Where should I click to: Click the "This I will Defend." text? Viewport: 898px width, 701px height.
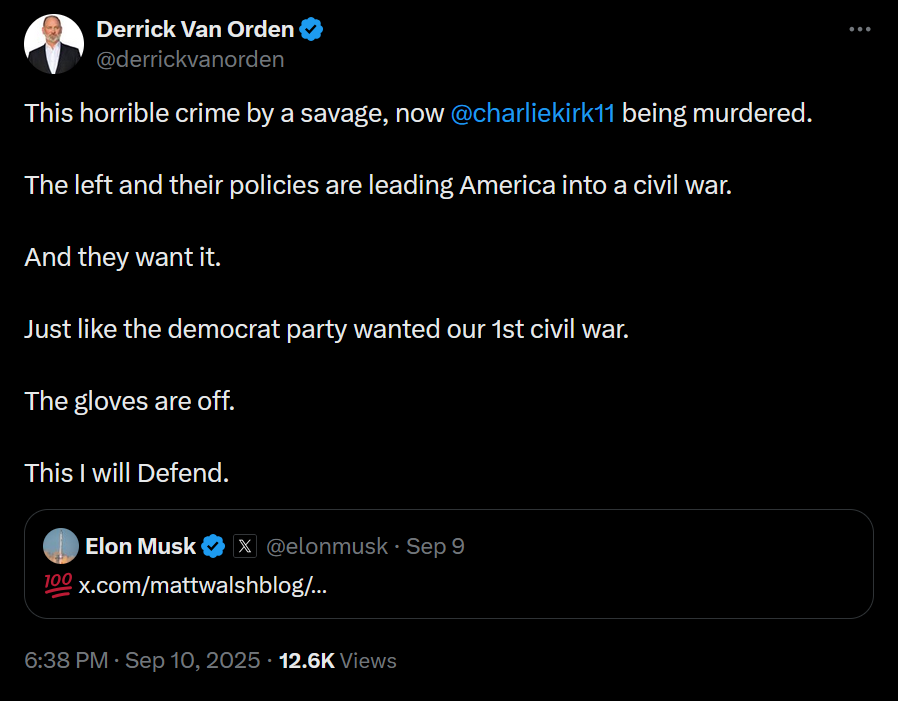(127, 473)
